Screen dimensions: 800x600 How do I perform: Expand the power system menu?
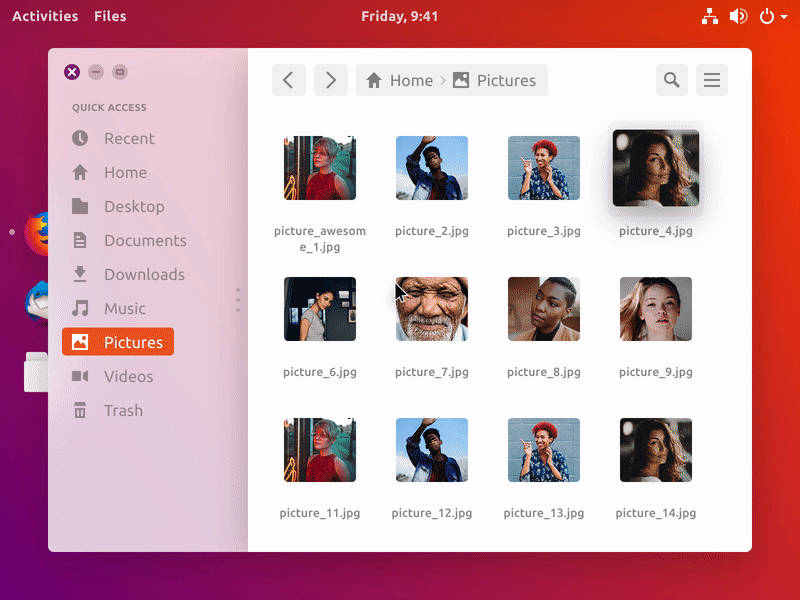click(771, 16)
